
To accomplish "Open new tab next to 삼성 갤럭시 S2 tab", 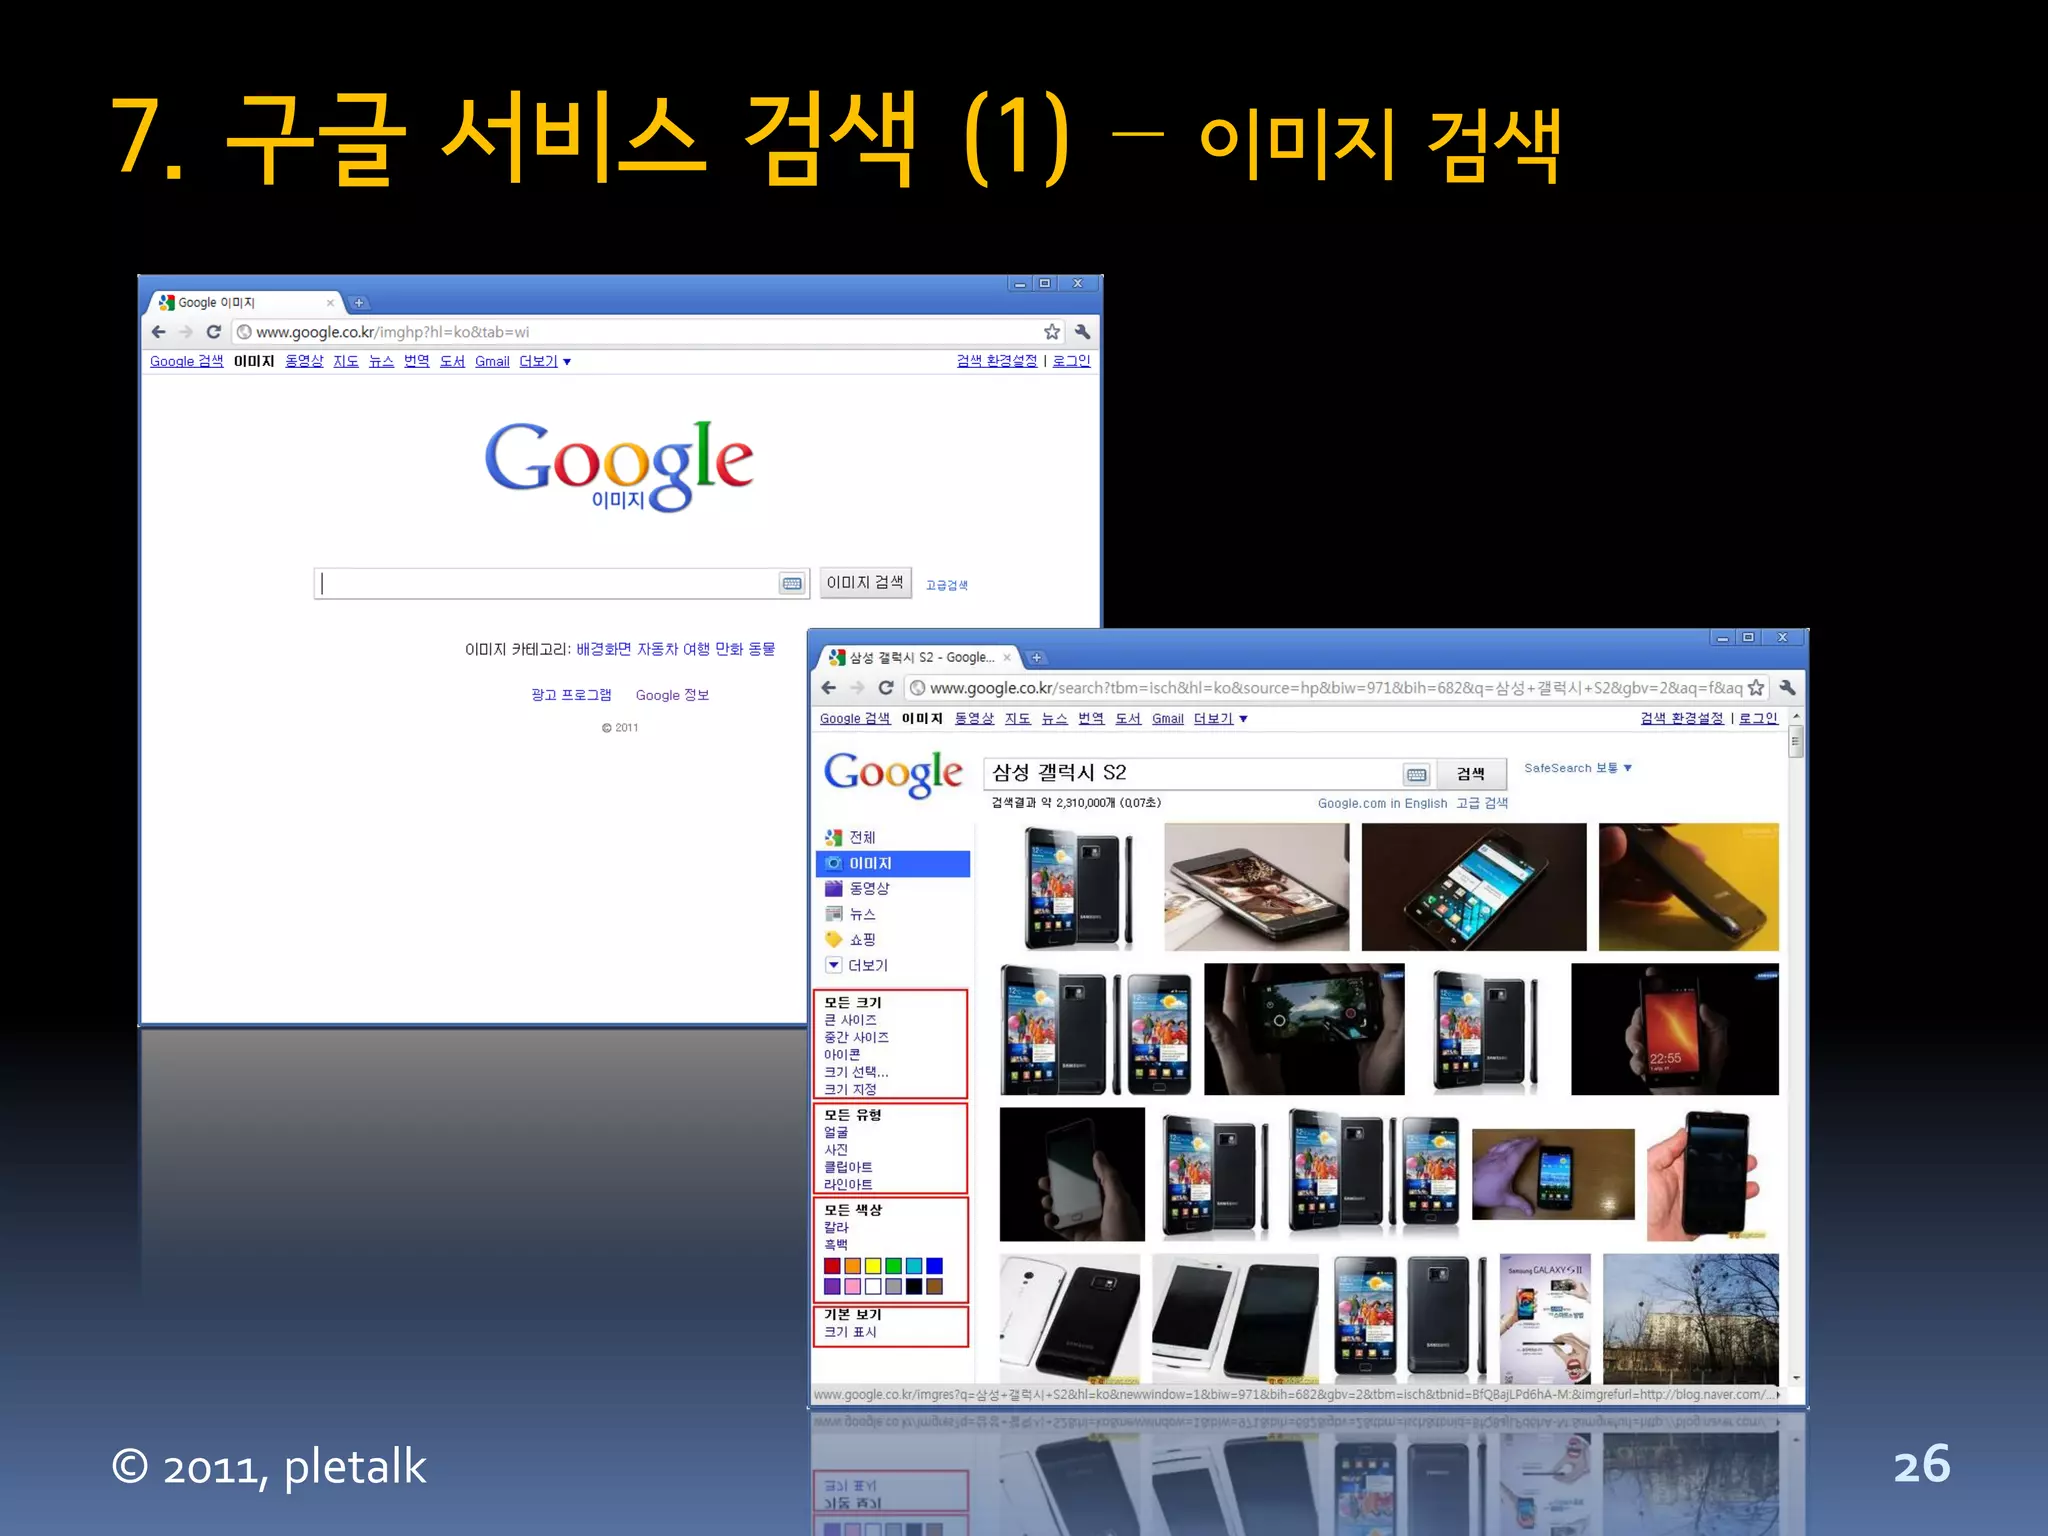I will 1037,658.
